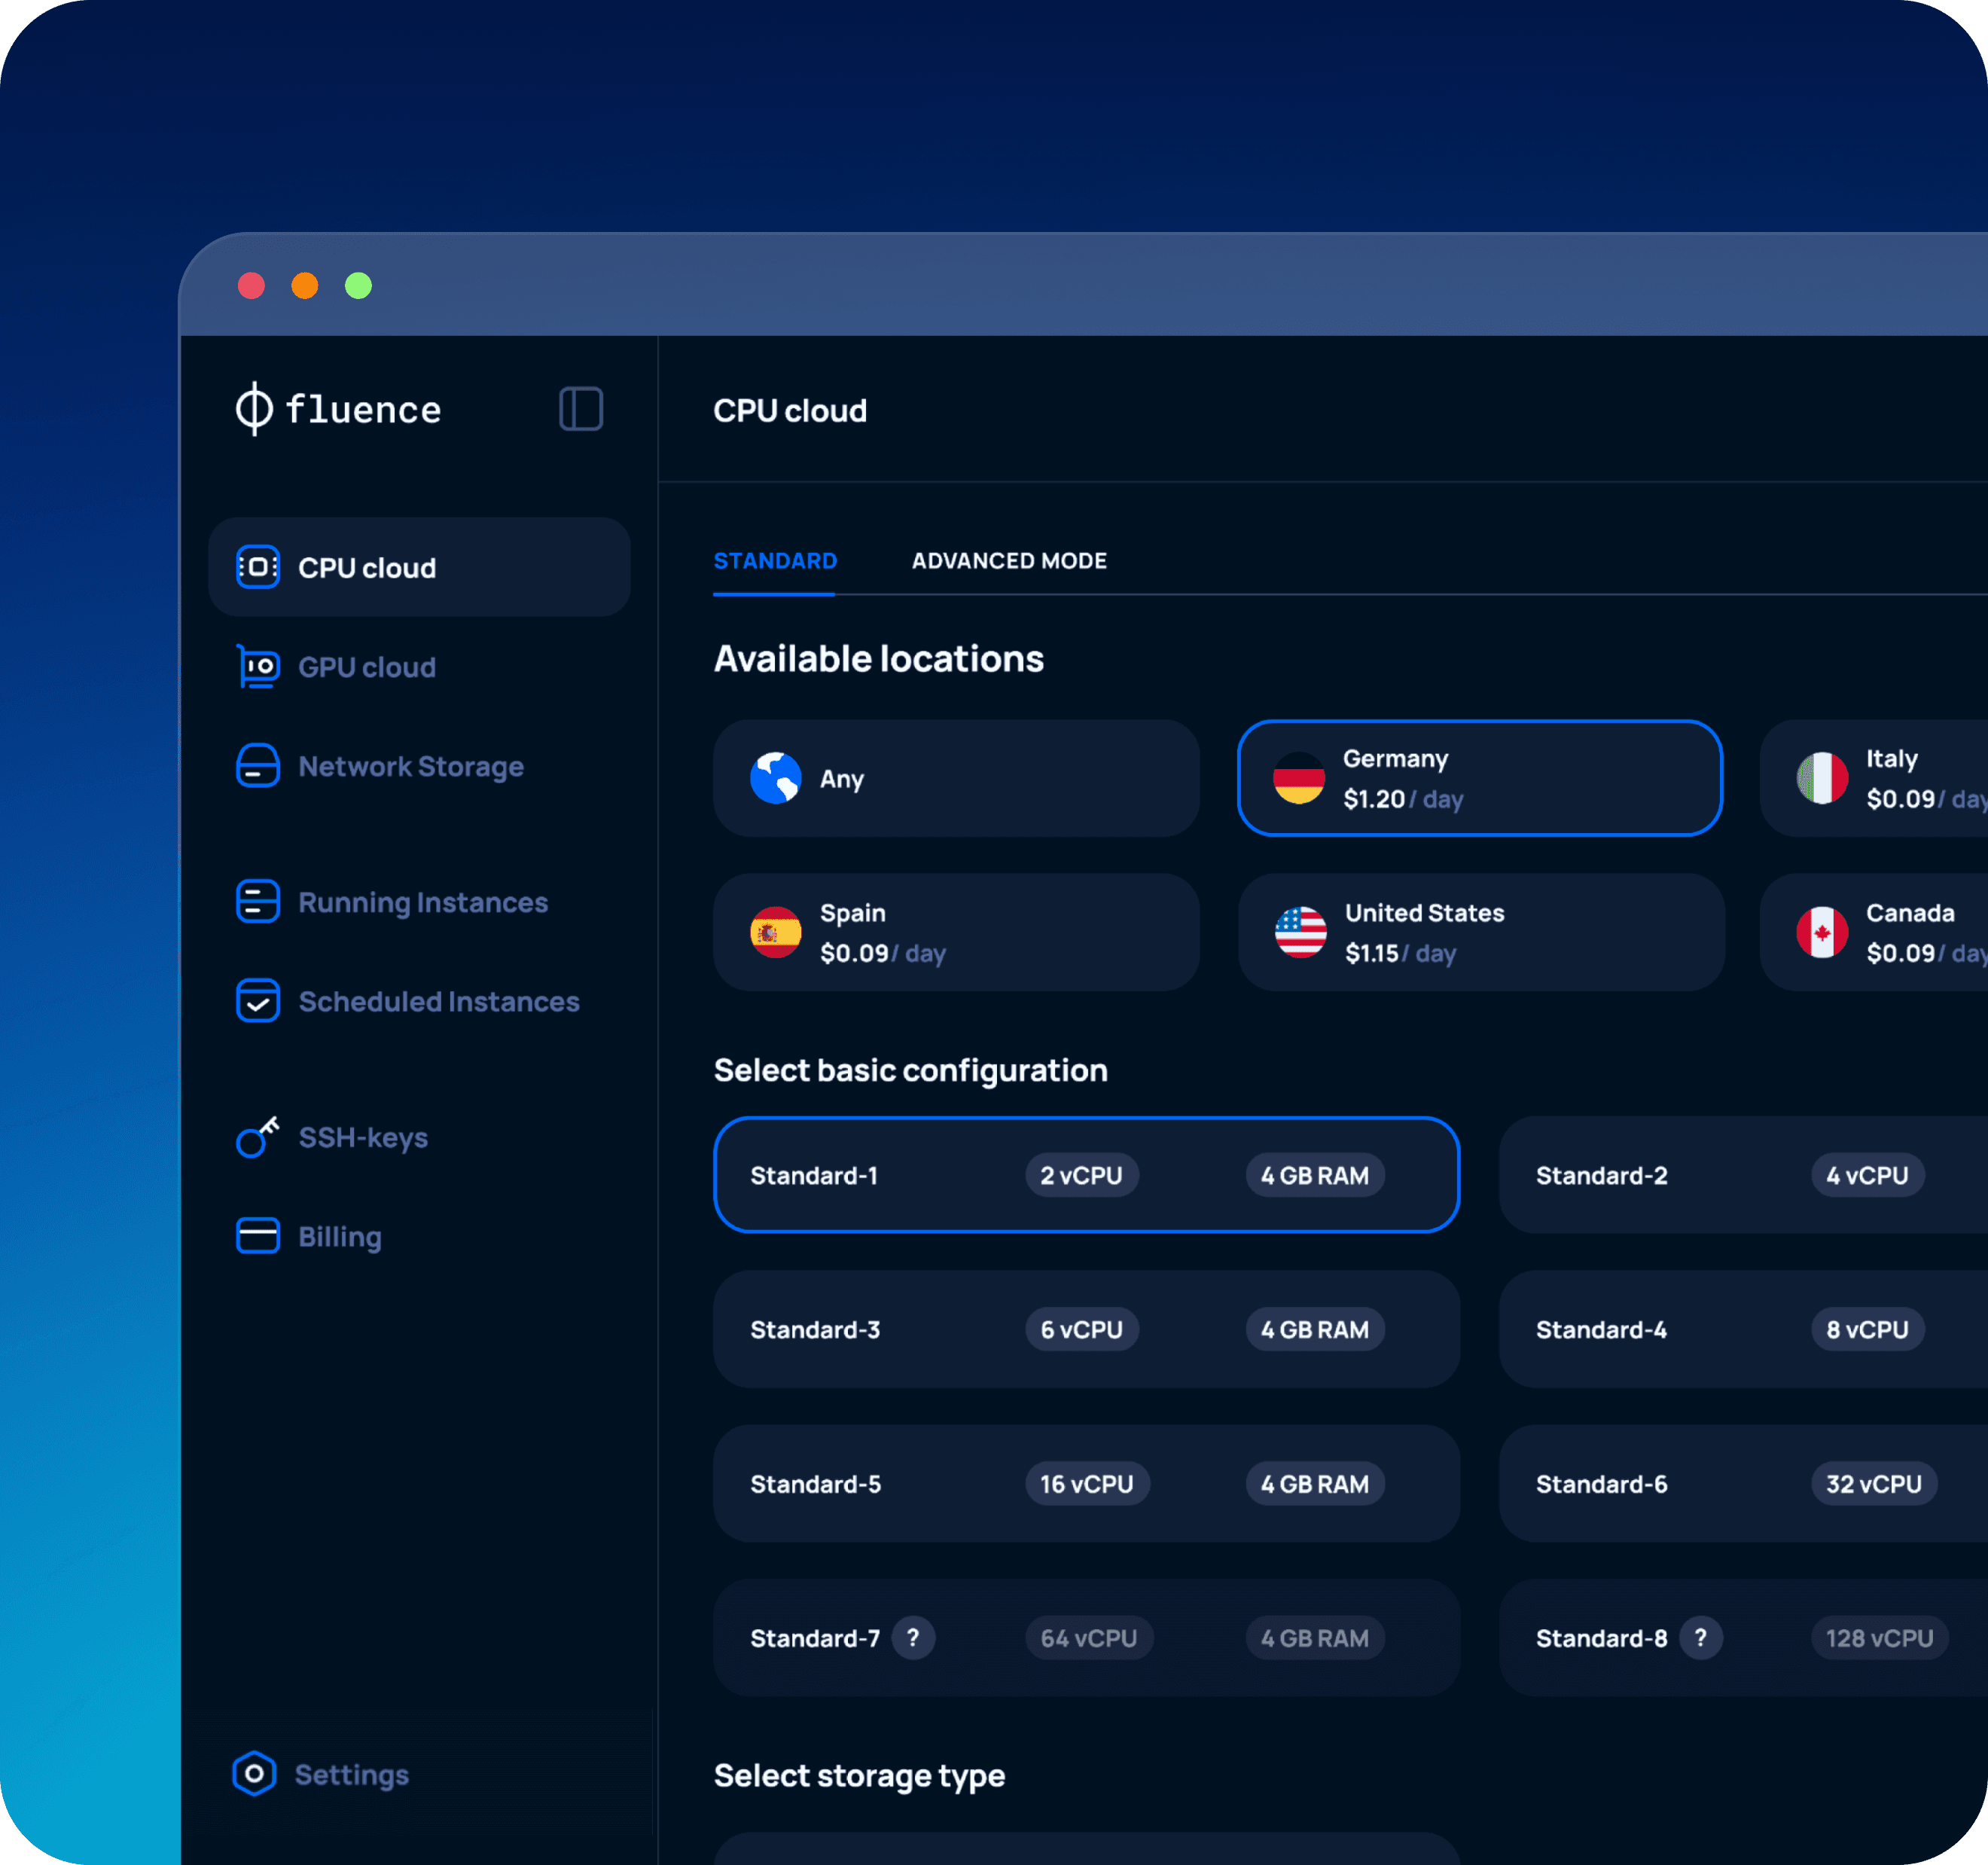Screen dimensions: 1988x1865
Task: Open the help tooltip beside Standard-7
Action: [913, 1638]
